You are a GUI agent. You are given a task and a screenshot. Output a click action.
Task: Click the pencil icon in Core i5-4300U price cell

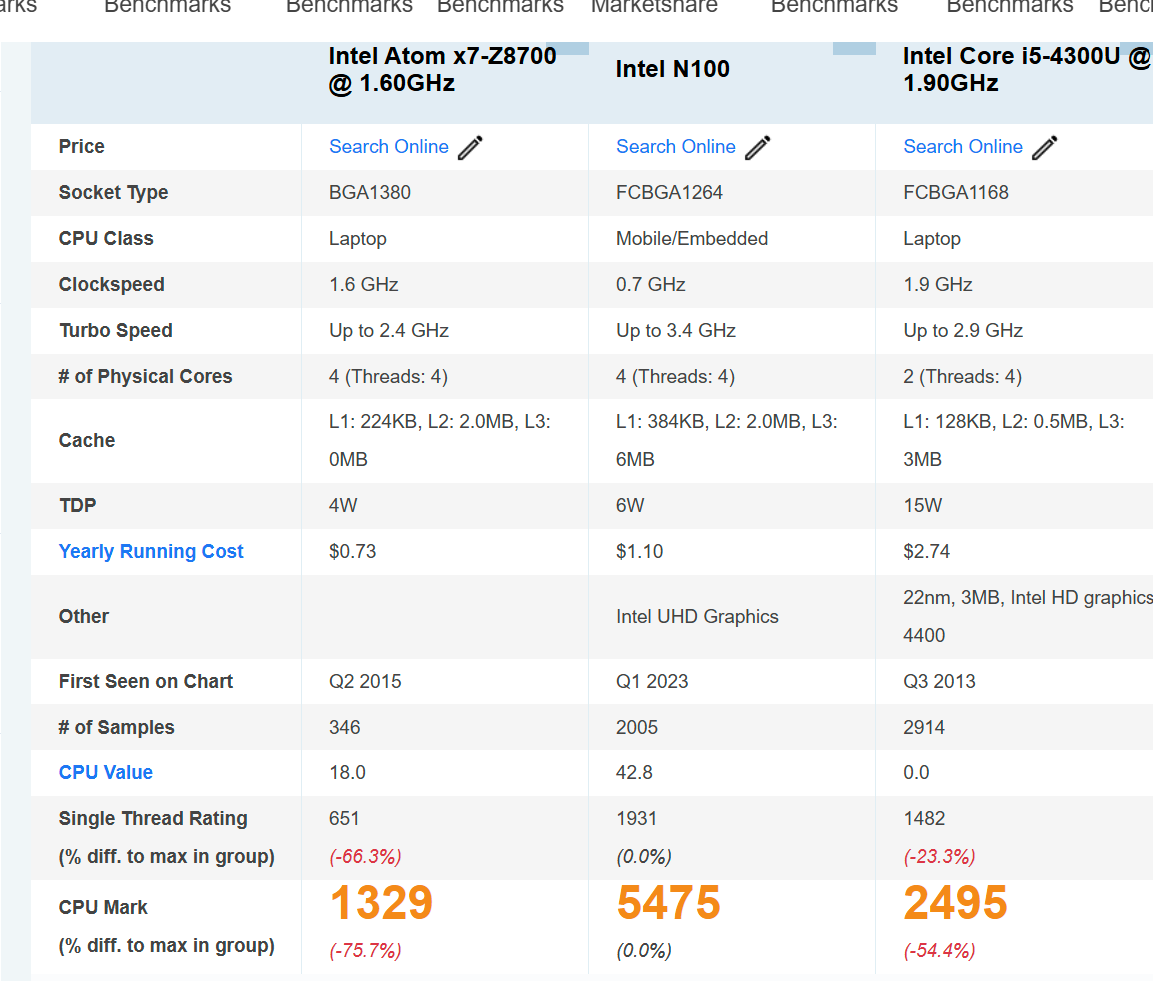click(1045, 147)
